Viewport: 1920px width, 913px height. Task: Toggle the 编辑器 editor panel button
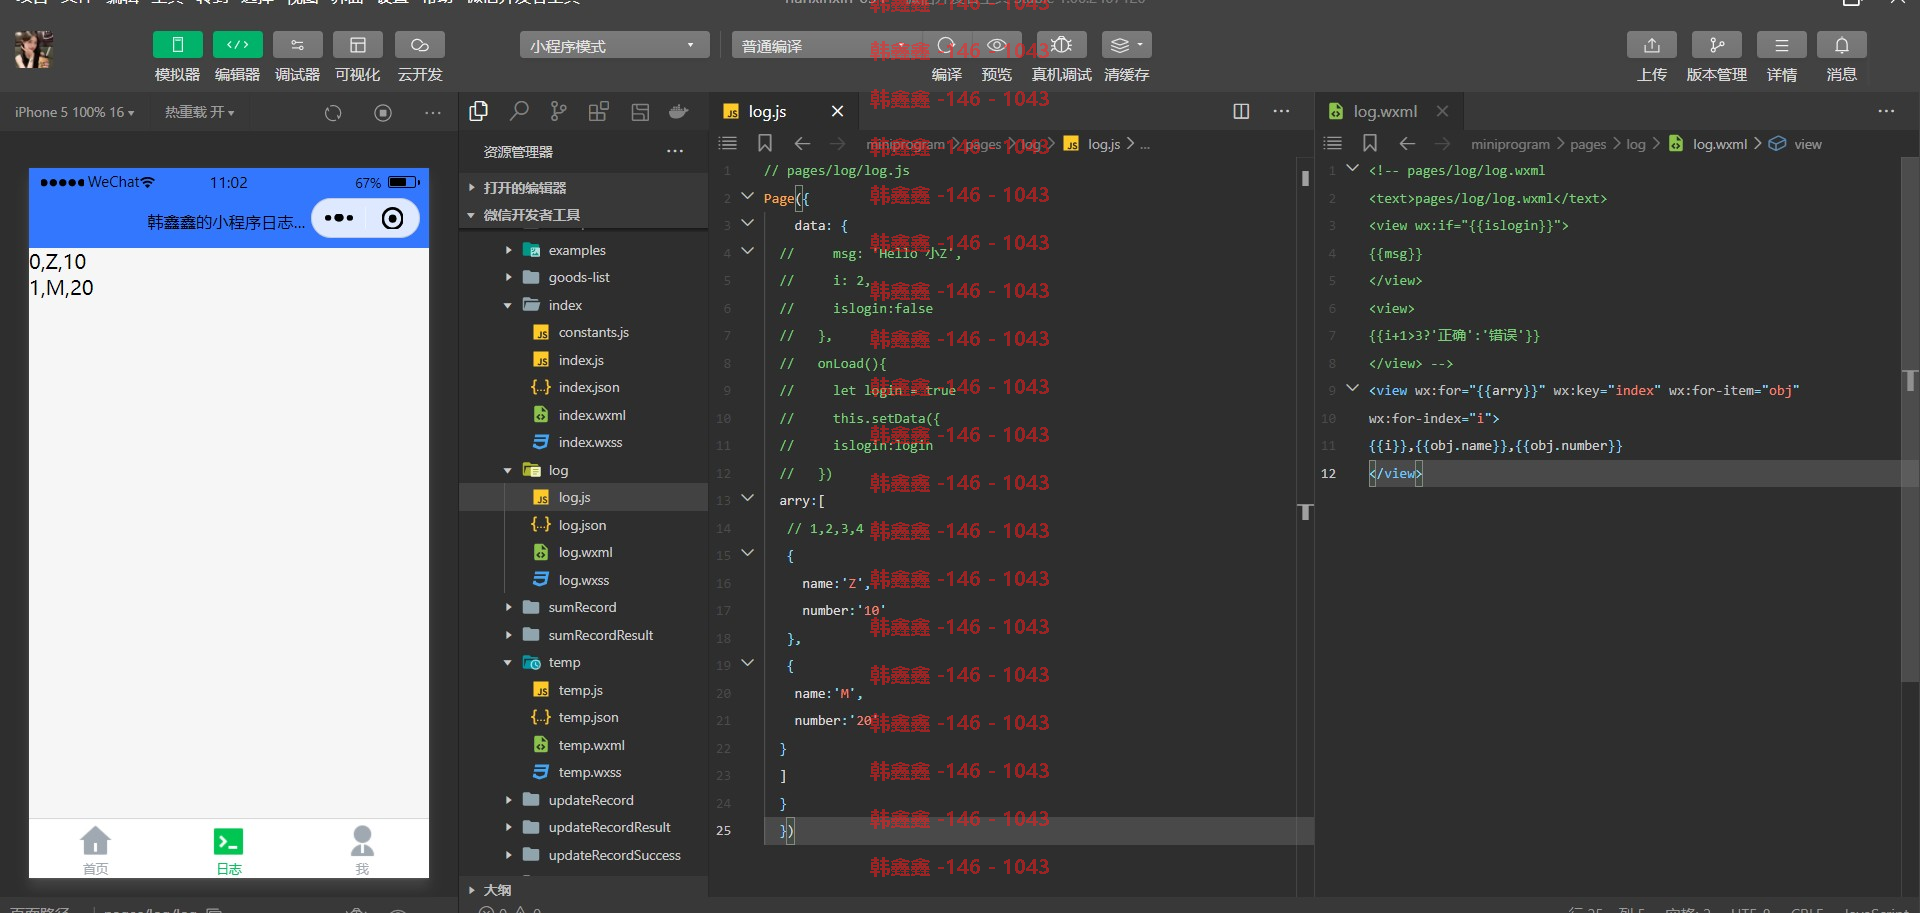click(x=237, y=45)
